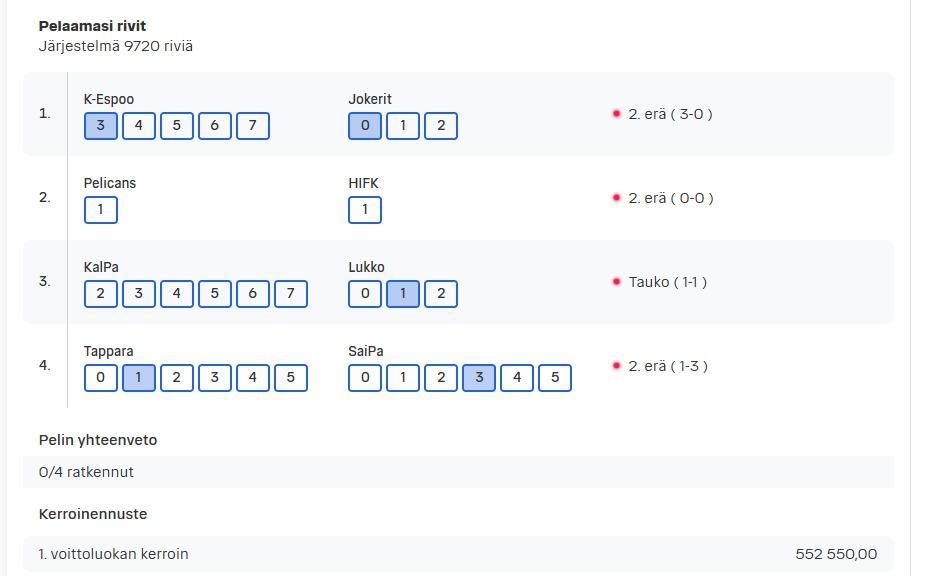Toggle SaiPa highlighted score box 3
Viewport: 939px width, 576px height.
(x=478, y=377)
